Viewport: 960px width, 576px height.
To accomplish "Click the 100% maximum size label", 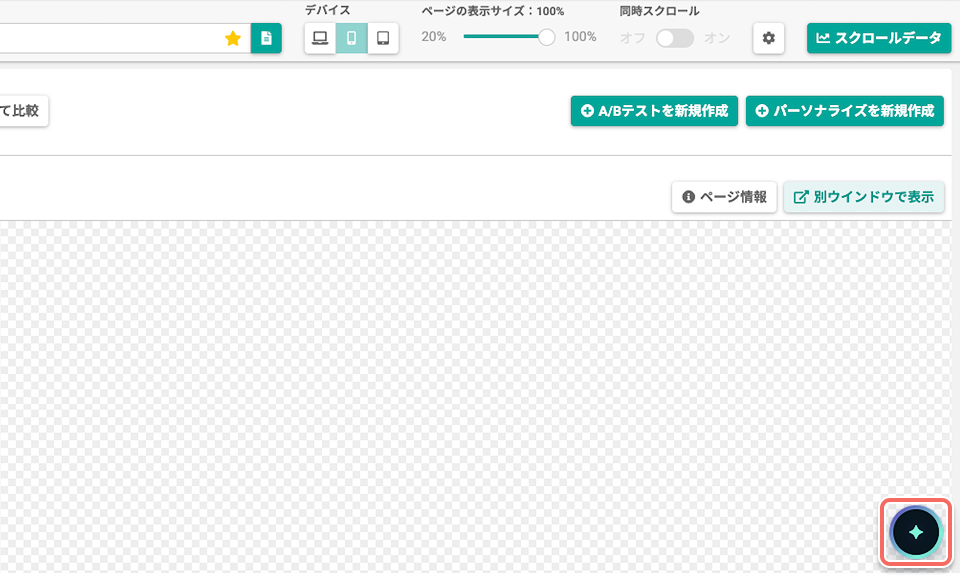I will [580, 37].
